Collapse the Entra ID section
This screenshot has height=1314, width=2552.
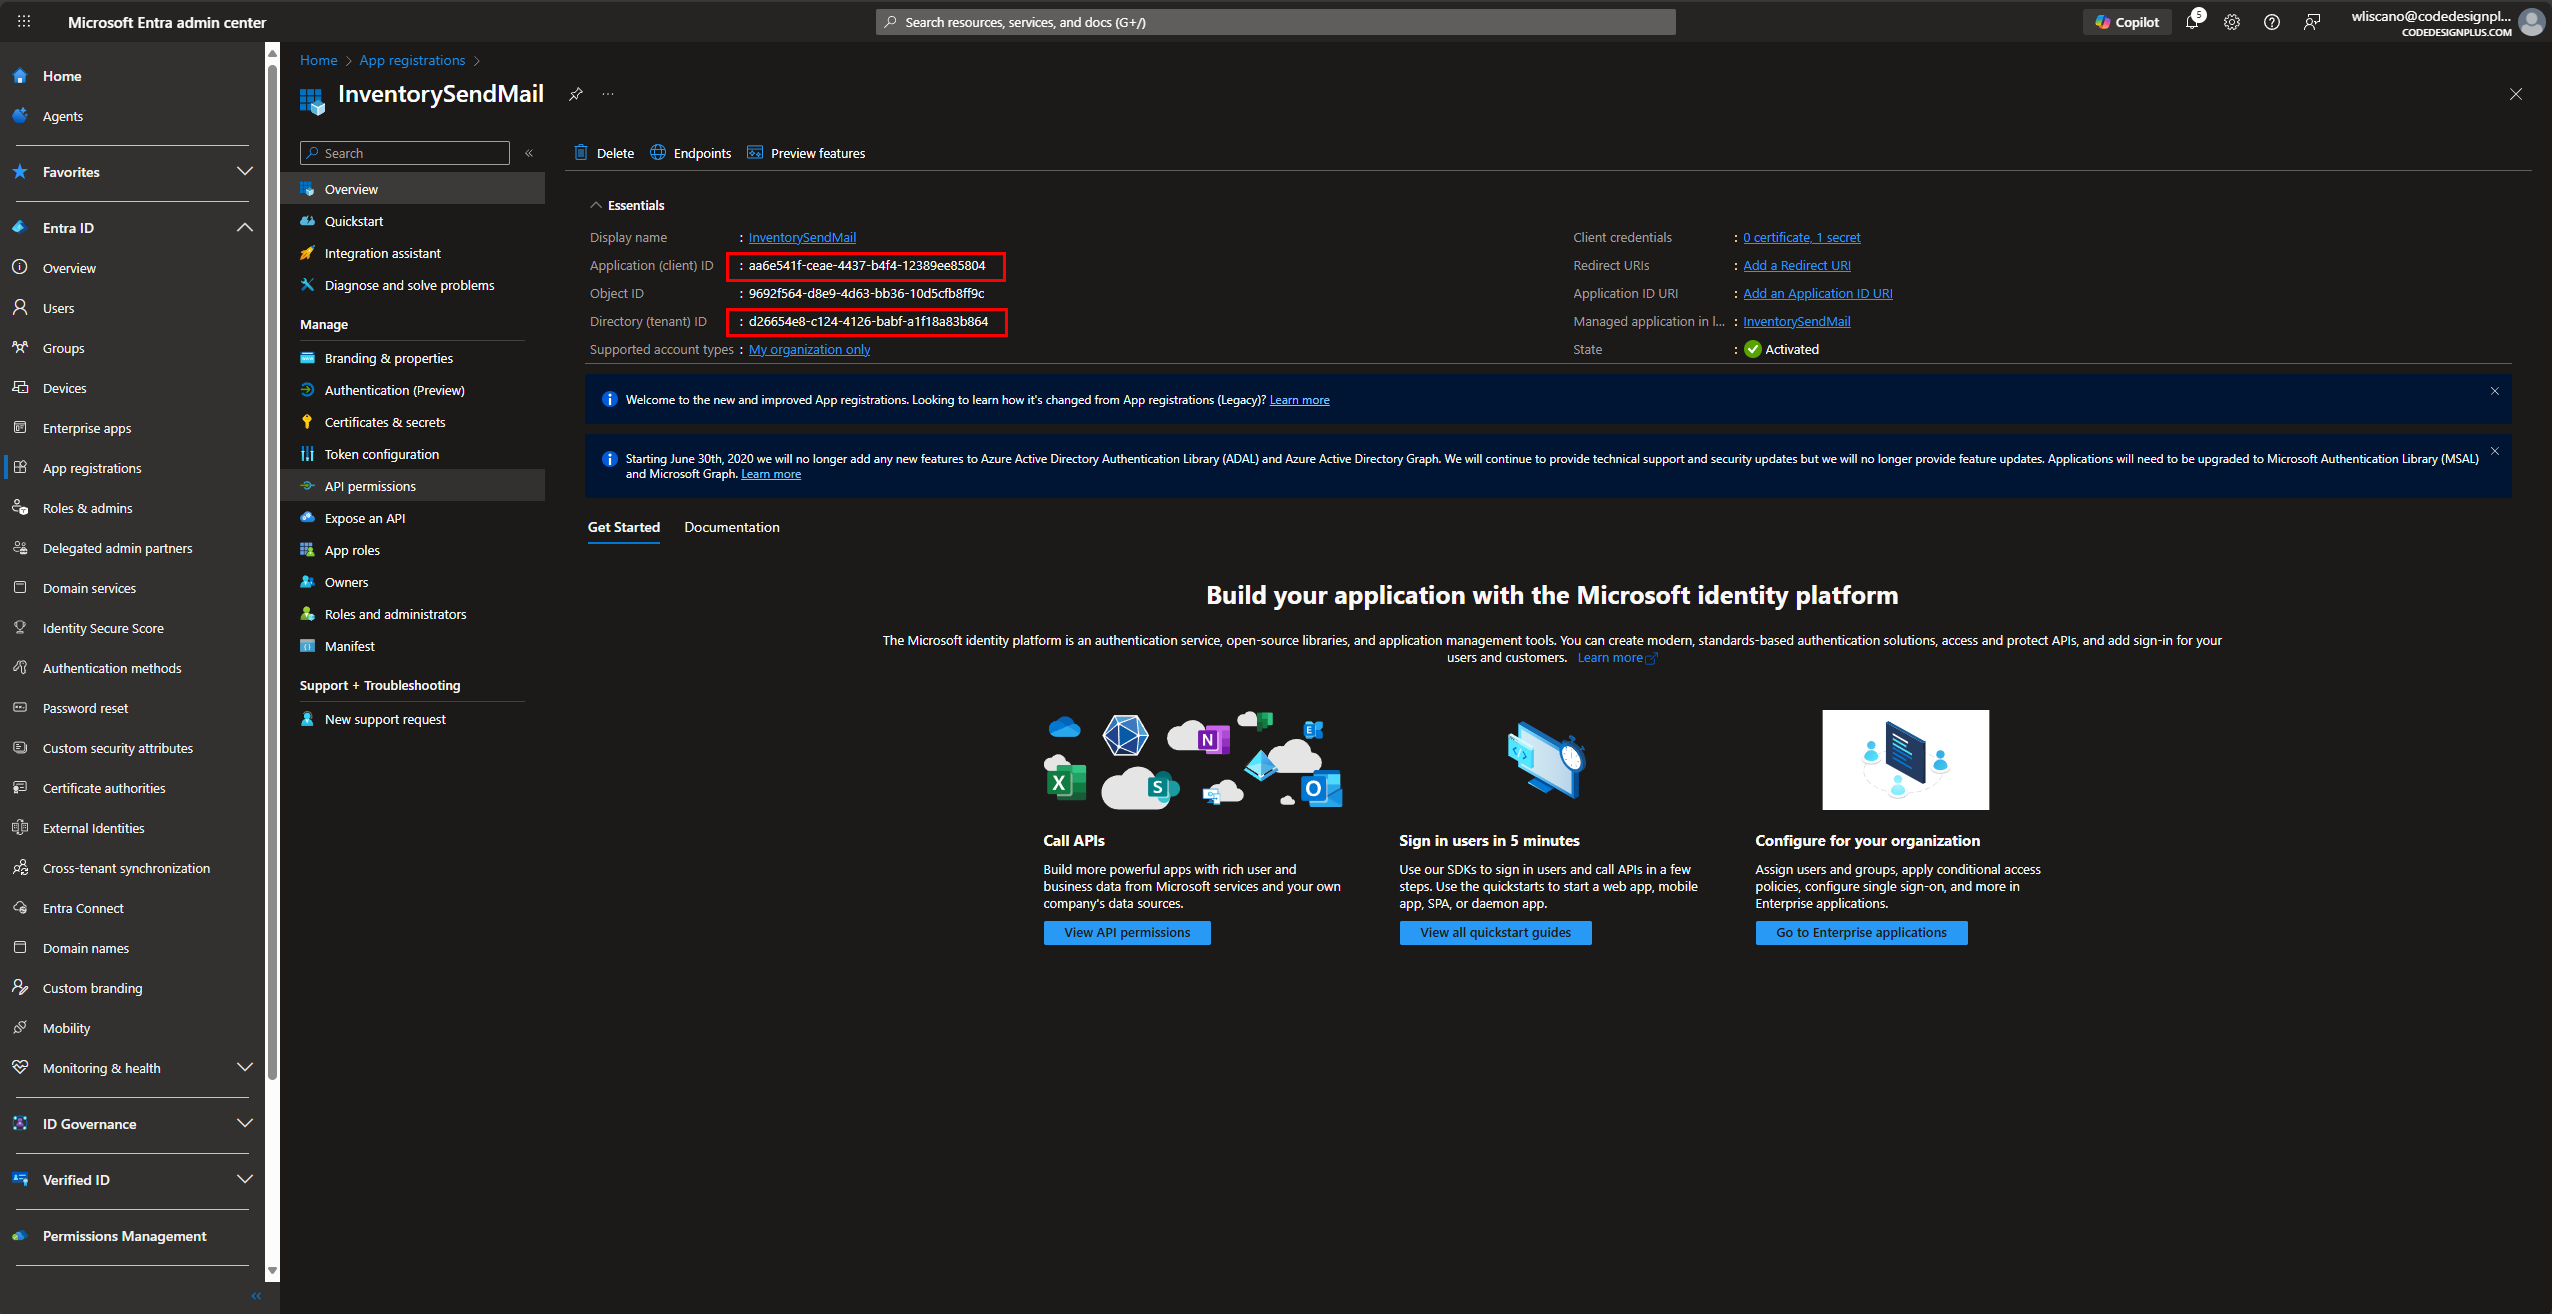point(244,227)
